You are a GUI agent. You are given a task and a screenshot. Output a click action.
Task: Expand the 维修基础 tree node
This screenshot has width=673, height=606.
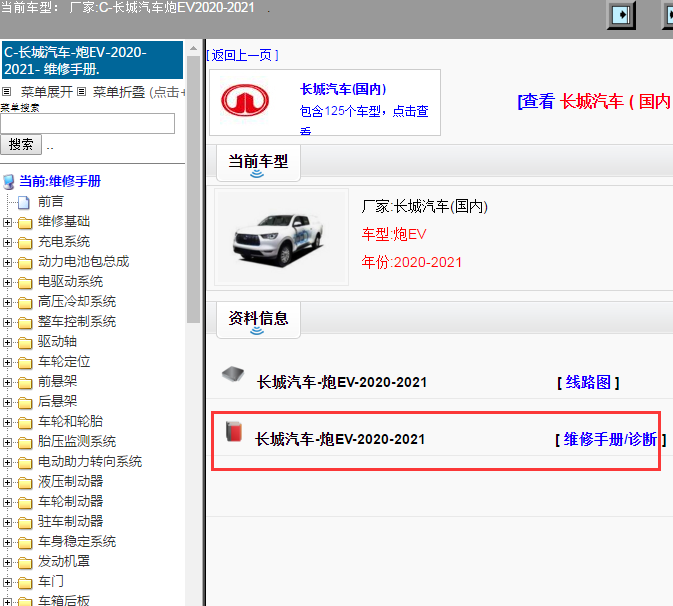7,222
